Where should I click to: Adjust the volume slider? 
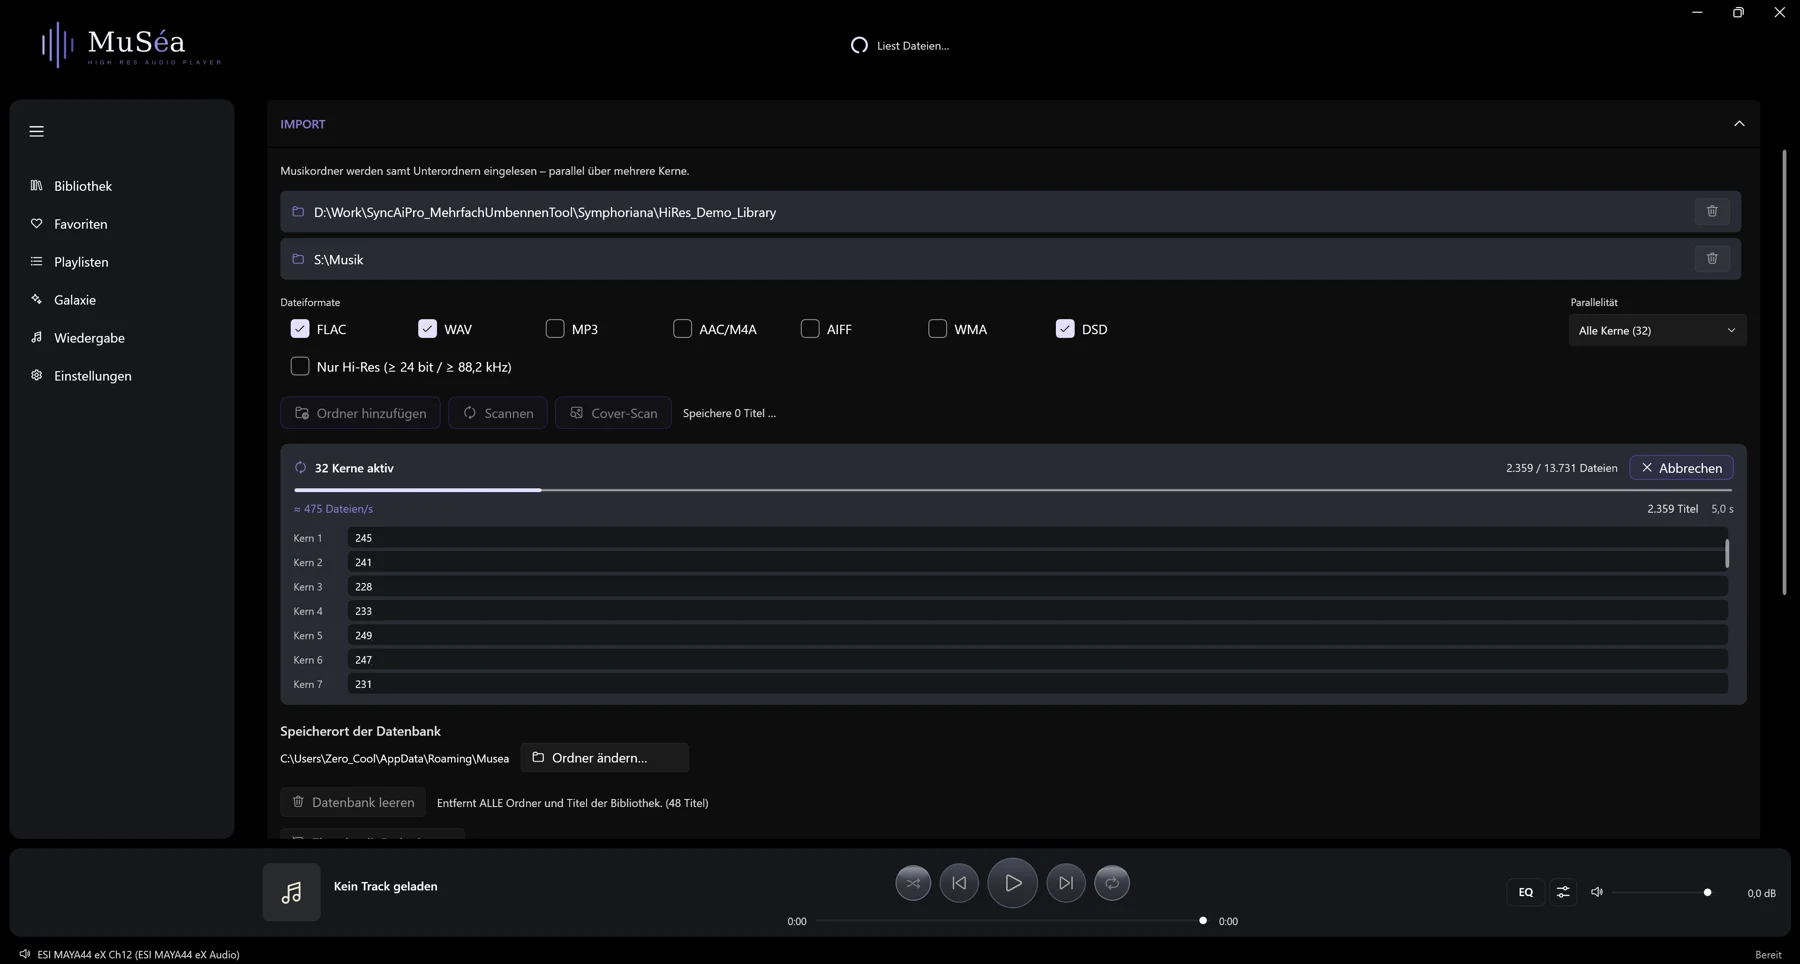[1664, 892]
